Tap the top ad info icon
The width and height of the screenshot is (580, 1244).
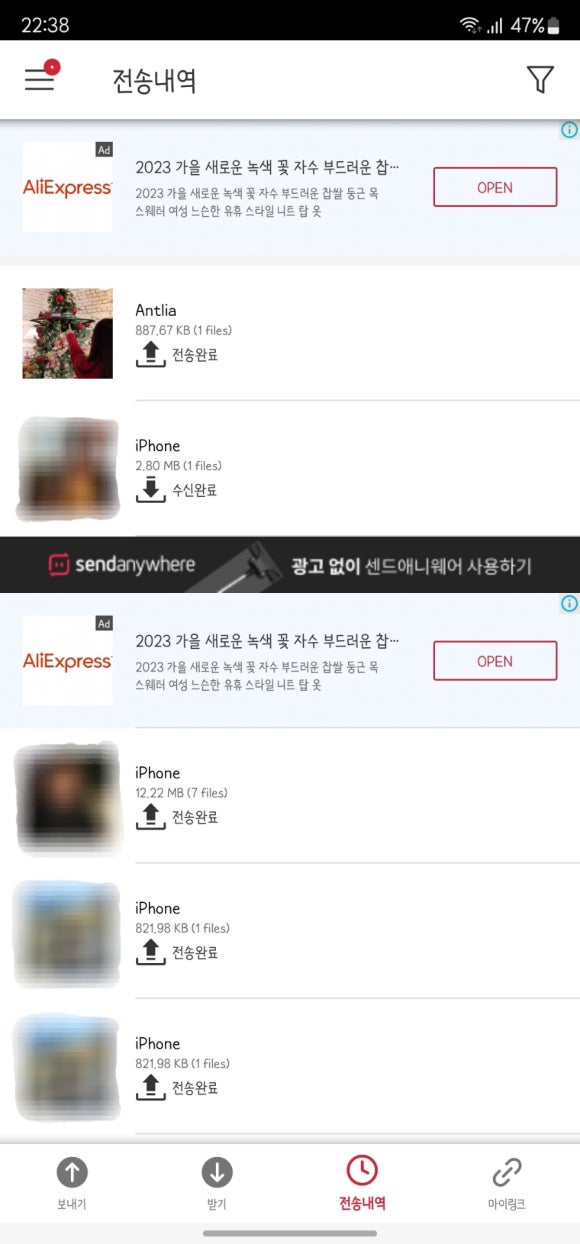point(569,130)
